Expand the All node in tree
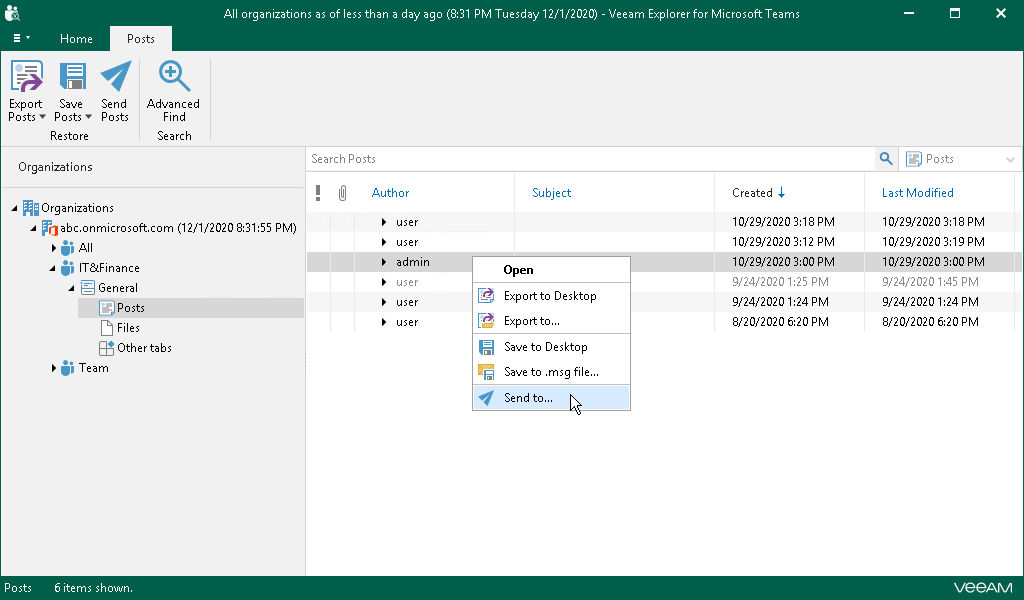 coord(54,248)
